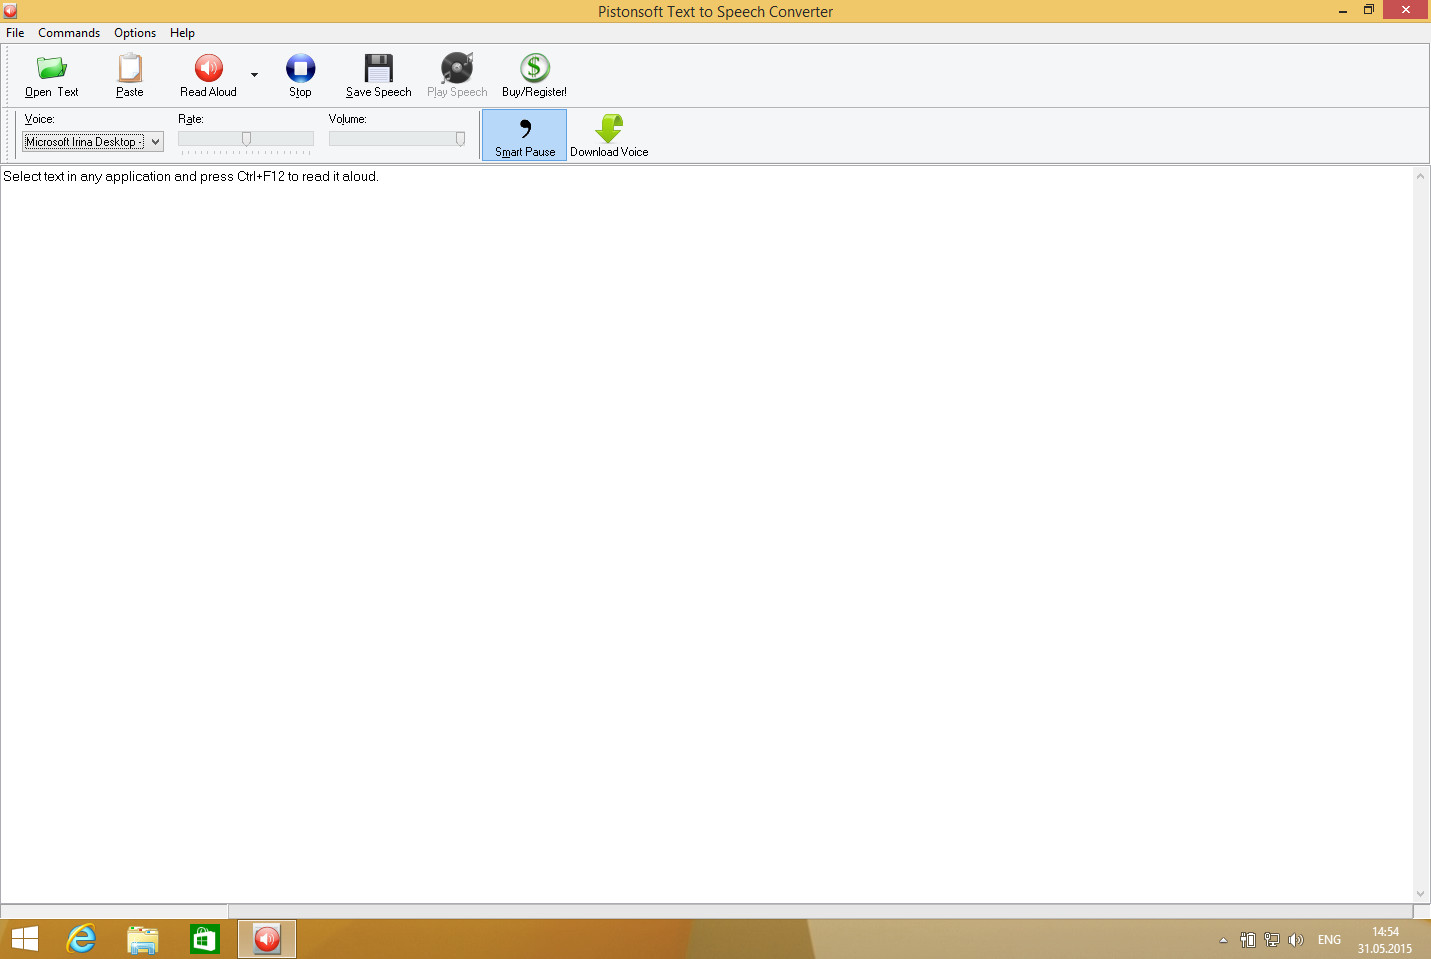The image size is (1431, 959).
Task: Open the taskbar clock and date
Action: [1385, 940]
